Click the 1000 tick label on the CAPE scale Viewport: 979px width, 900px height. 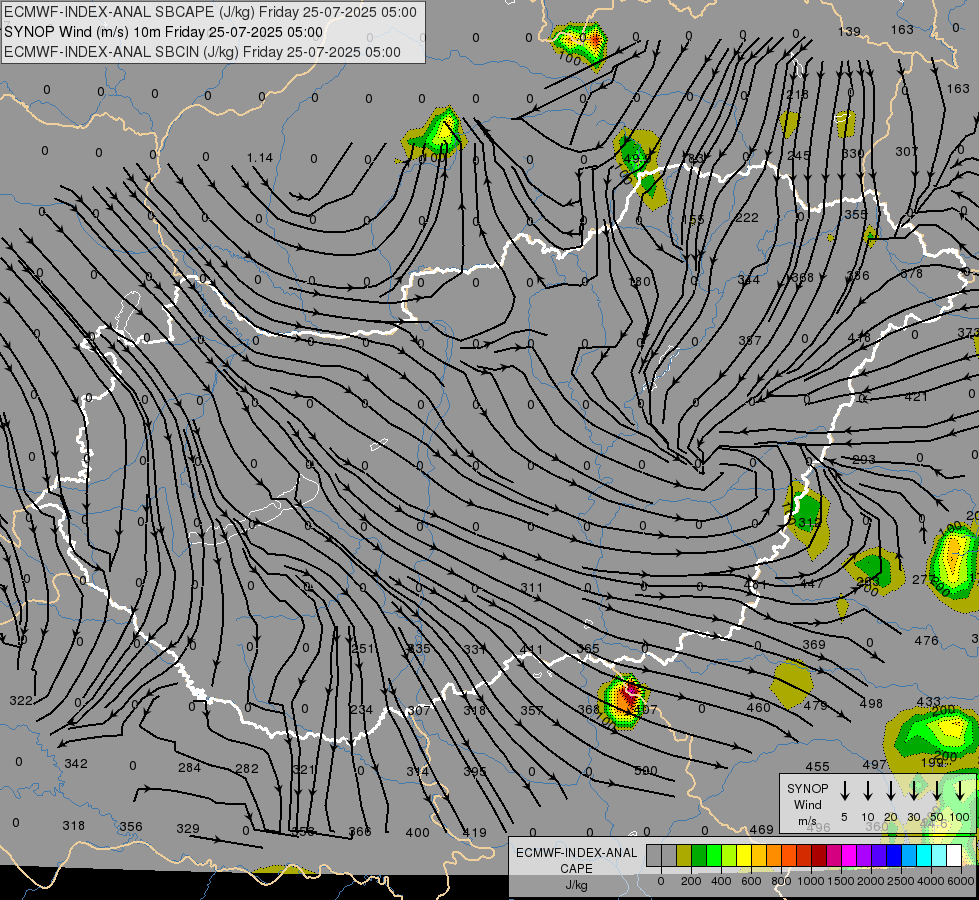tap(810, 881)
